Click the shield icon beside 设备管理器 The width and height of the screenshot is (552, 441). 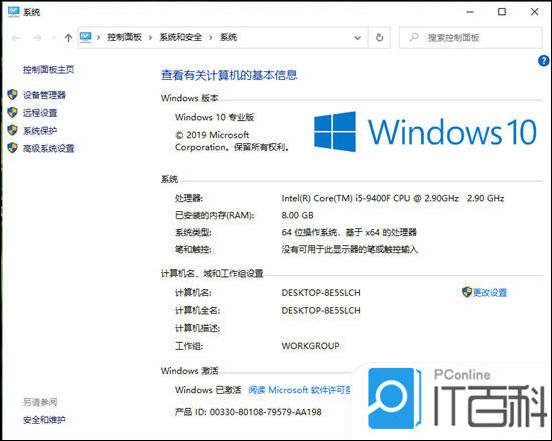tap(12, 94)
